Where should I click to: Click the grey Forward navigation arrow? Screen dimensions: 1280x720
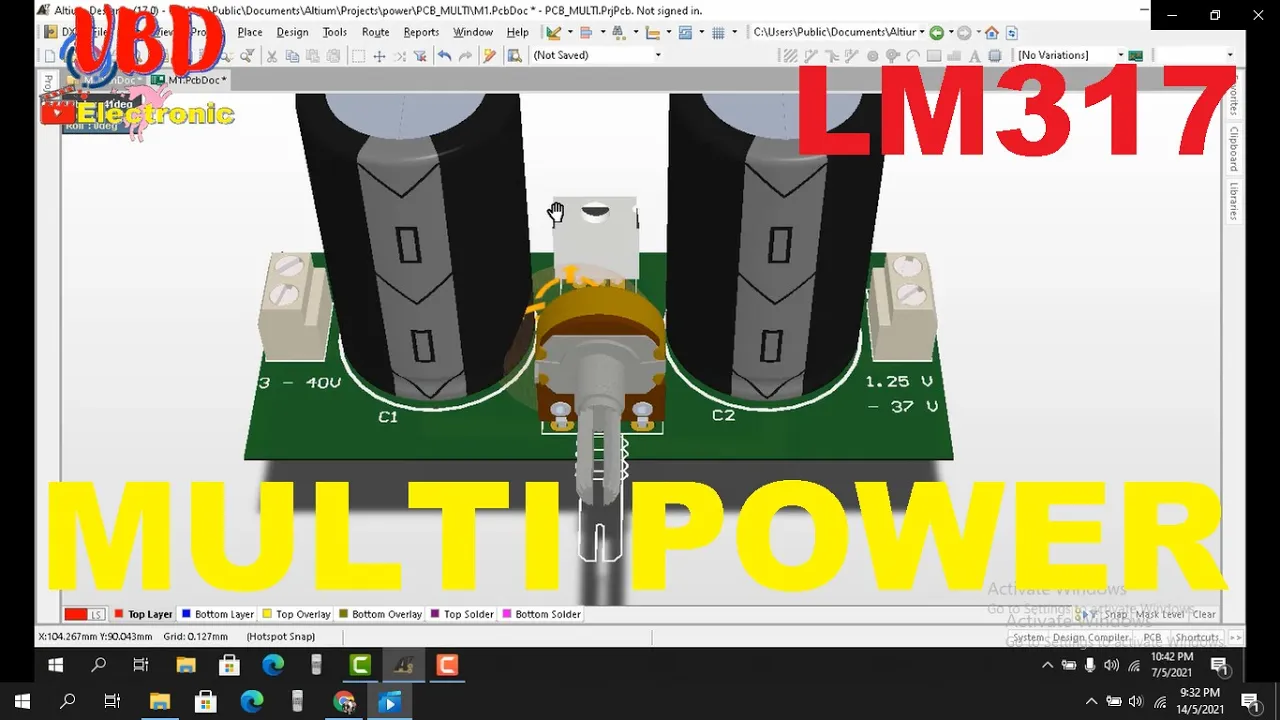(964, 33)
